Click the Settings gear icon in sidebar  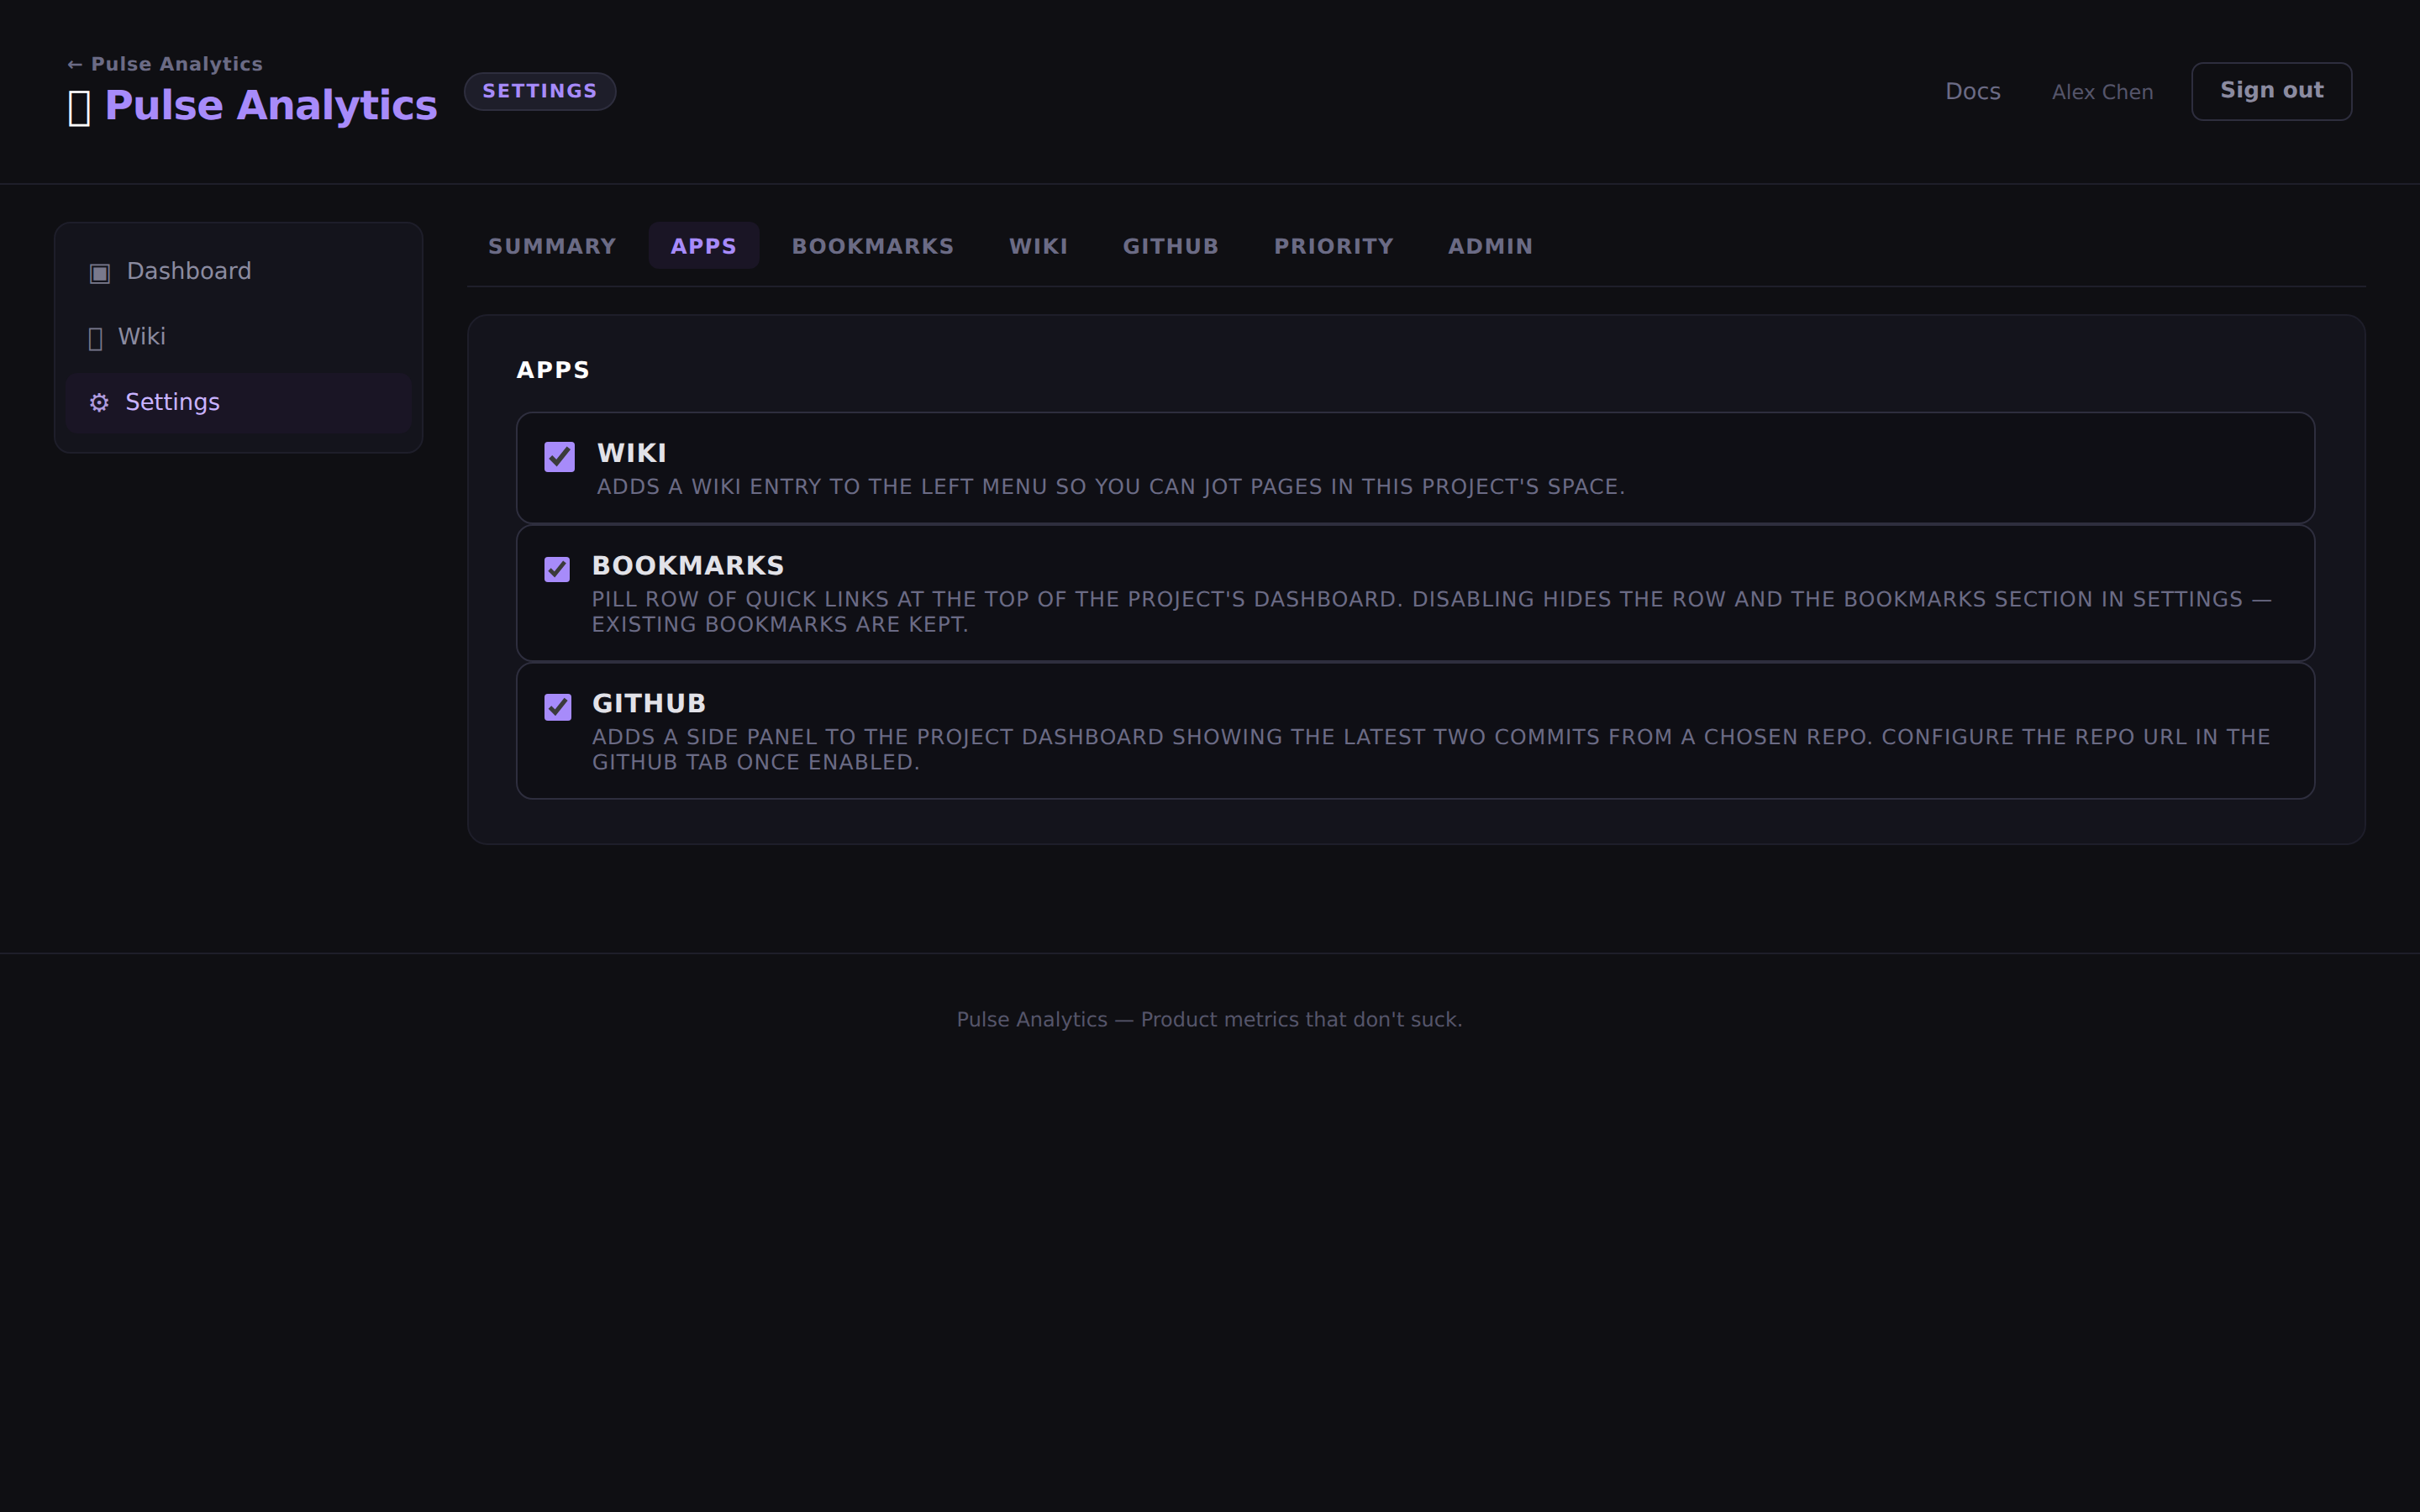pyautogui.click(x=99, y=403)
